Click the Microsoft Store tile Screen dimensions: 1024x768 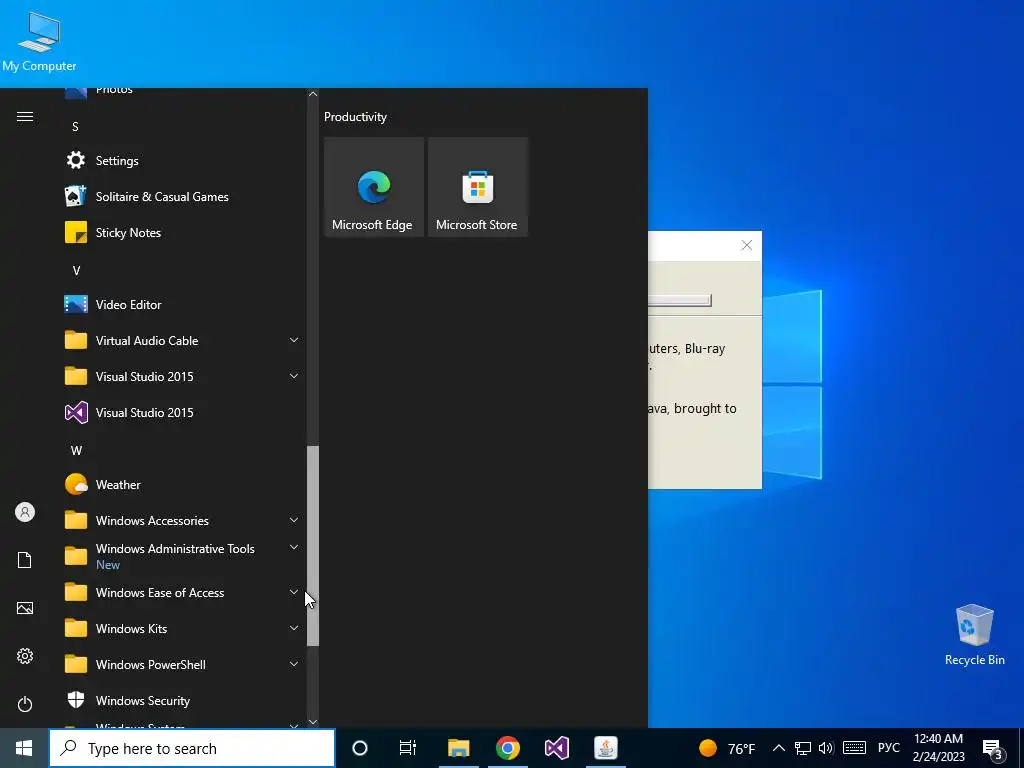477,187
